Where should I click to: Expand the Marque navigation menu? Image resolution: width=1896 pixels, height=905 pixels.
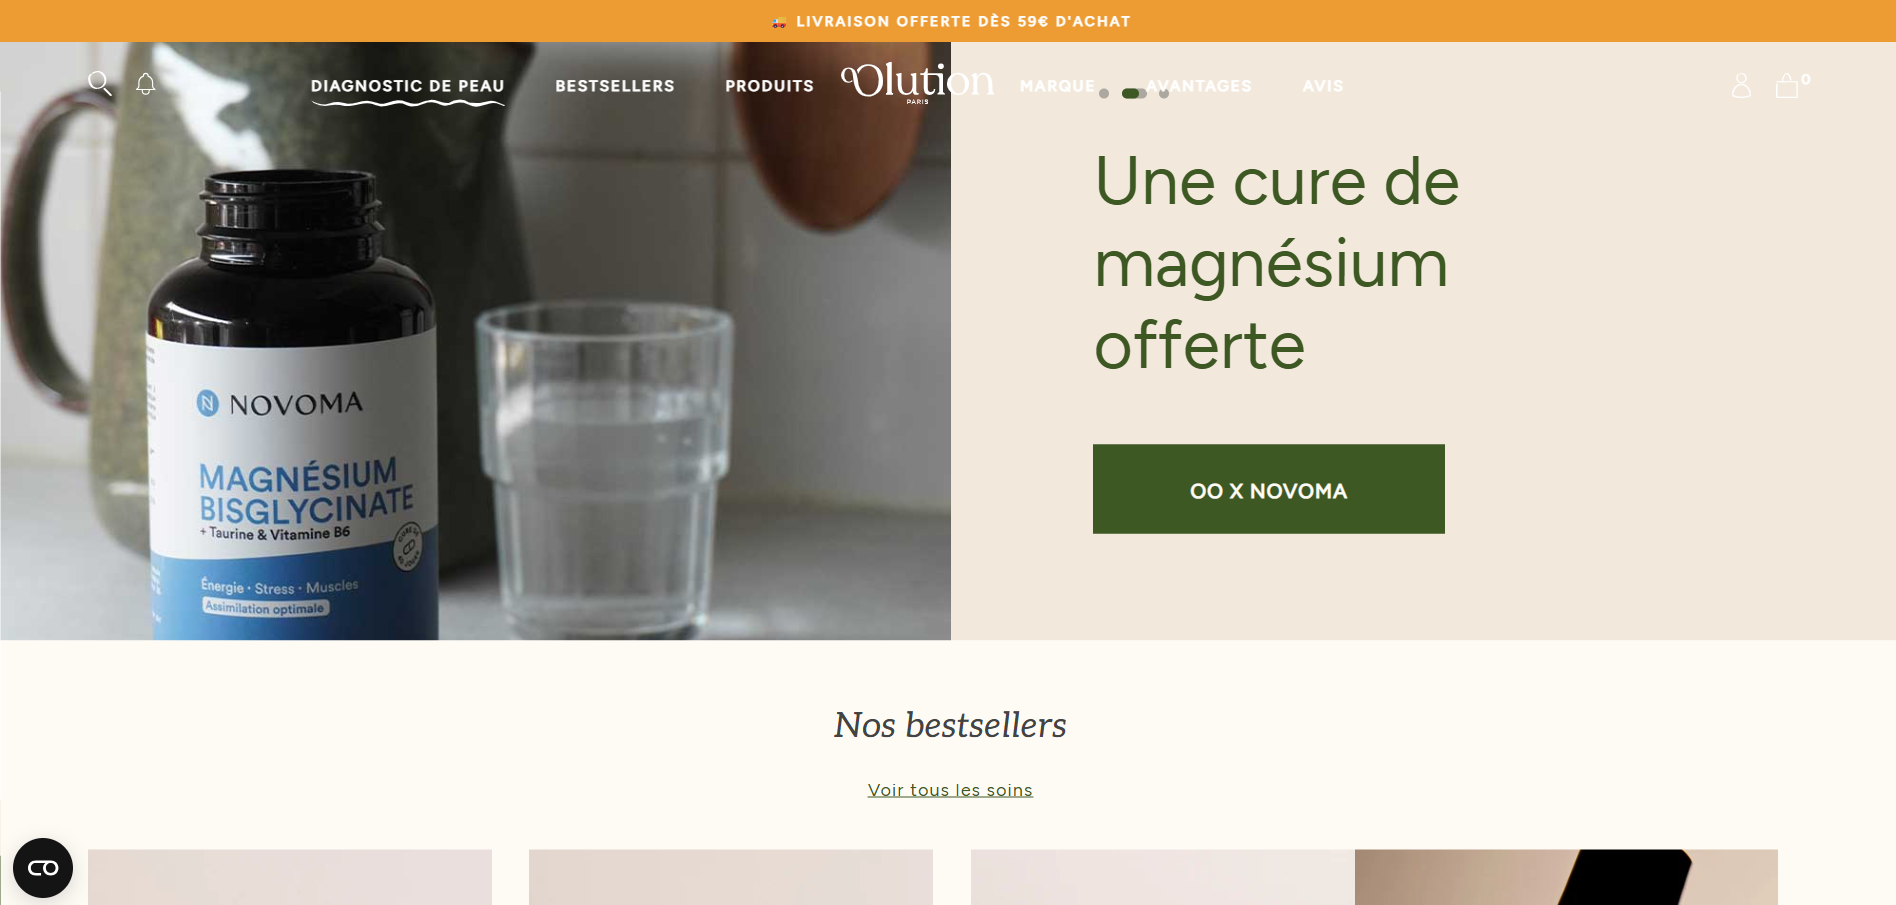point(1057,86)
